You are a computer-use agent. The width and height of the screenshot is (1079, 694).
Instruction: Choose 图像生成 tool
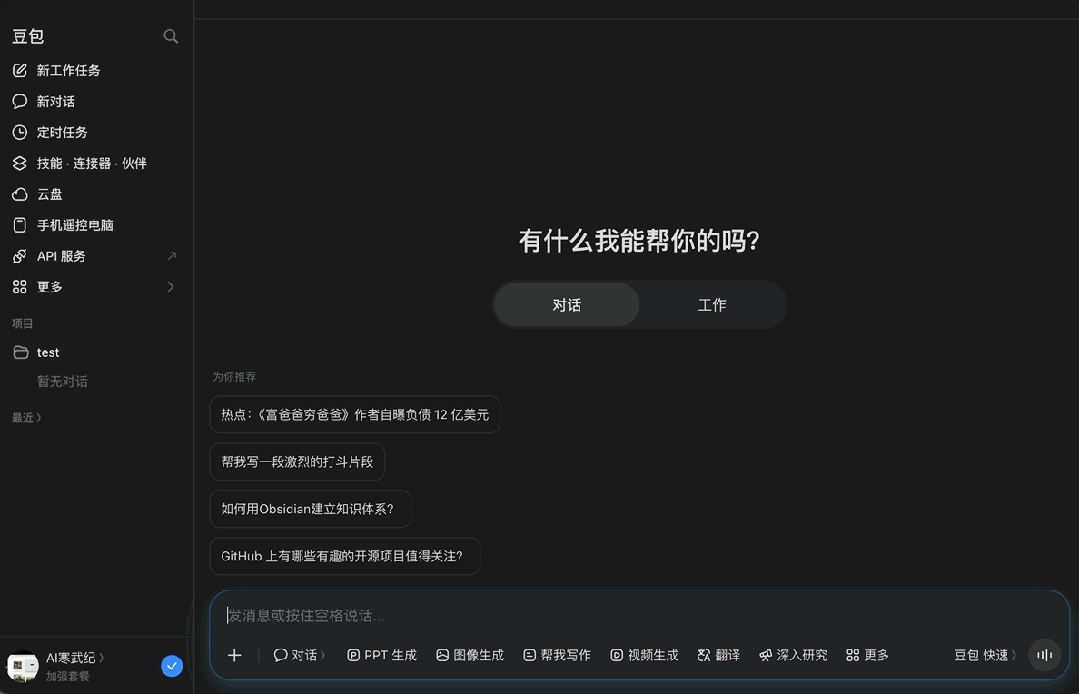coord(470,655)
